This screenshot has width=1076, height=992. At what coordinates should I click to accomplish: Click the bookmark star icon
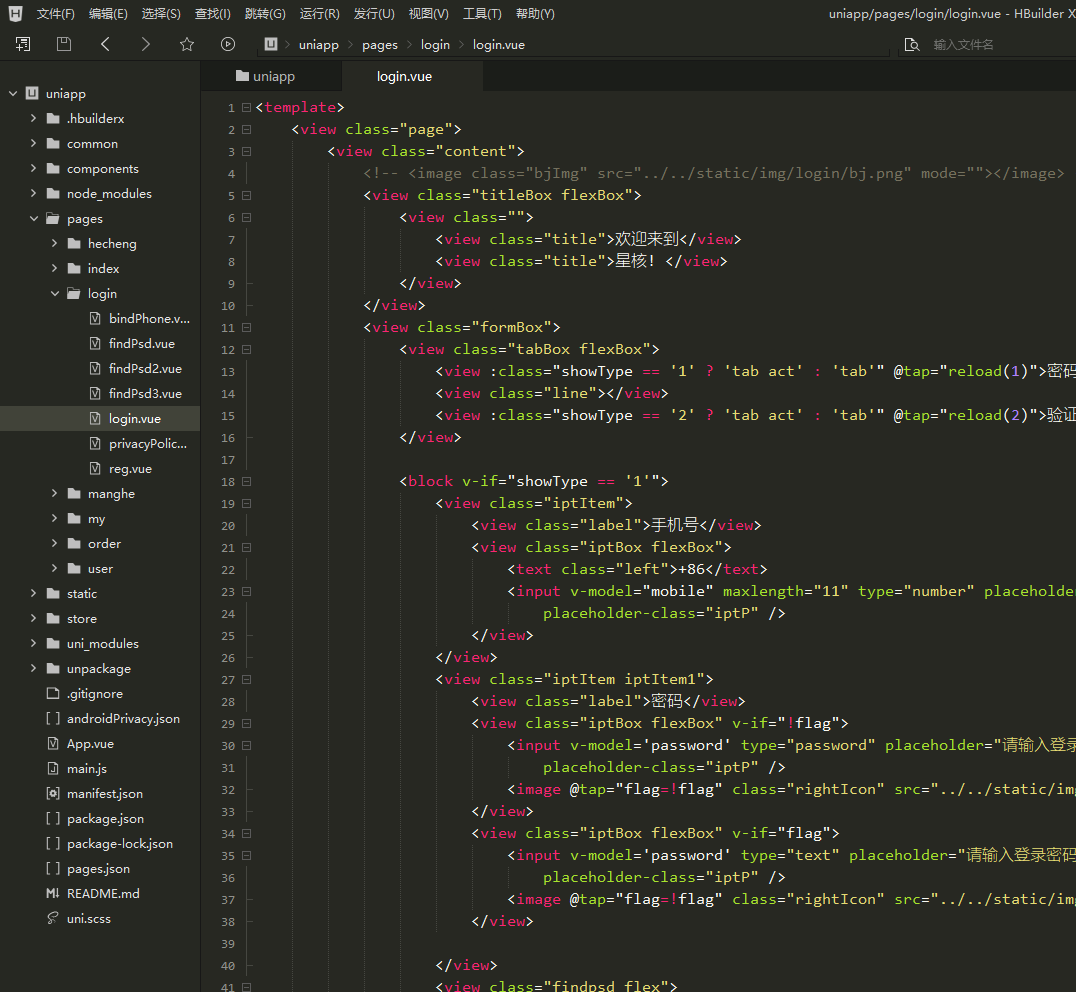(187, 44)
